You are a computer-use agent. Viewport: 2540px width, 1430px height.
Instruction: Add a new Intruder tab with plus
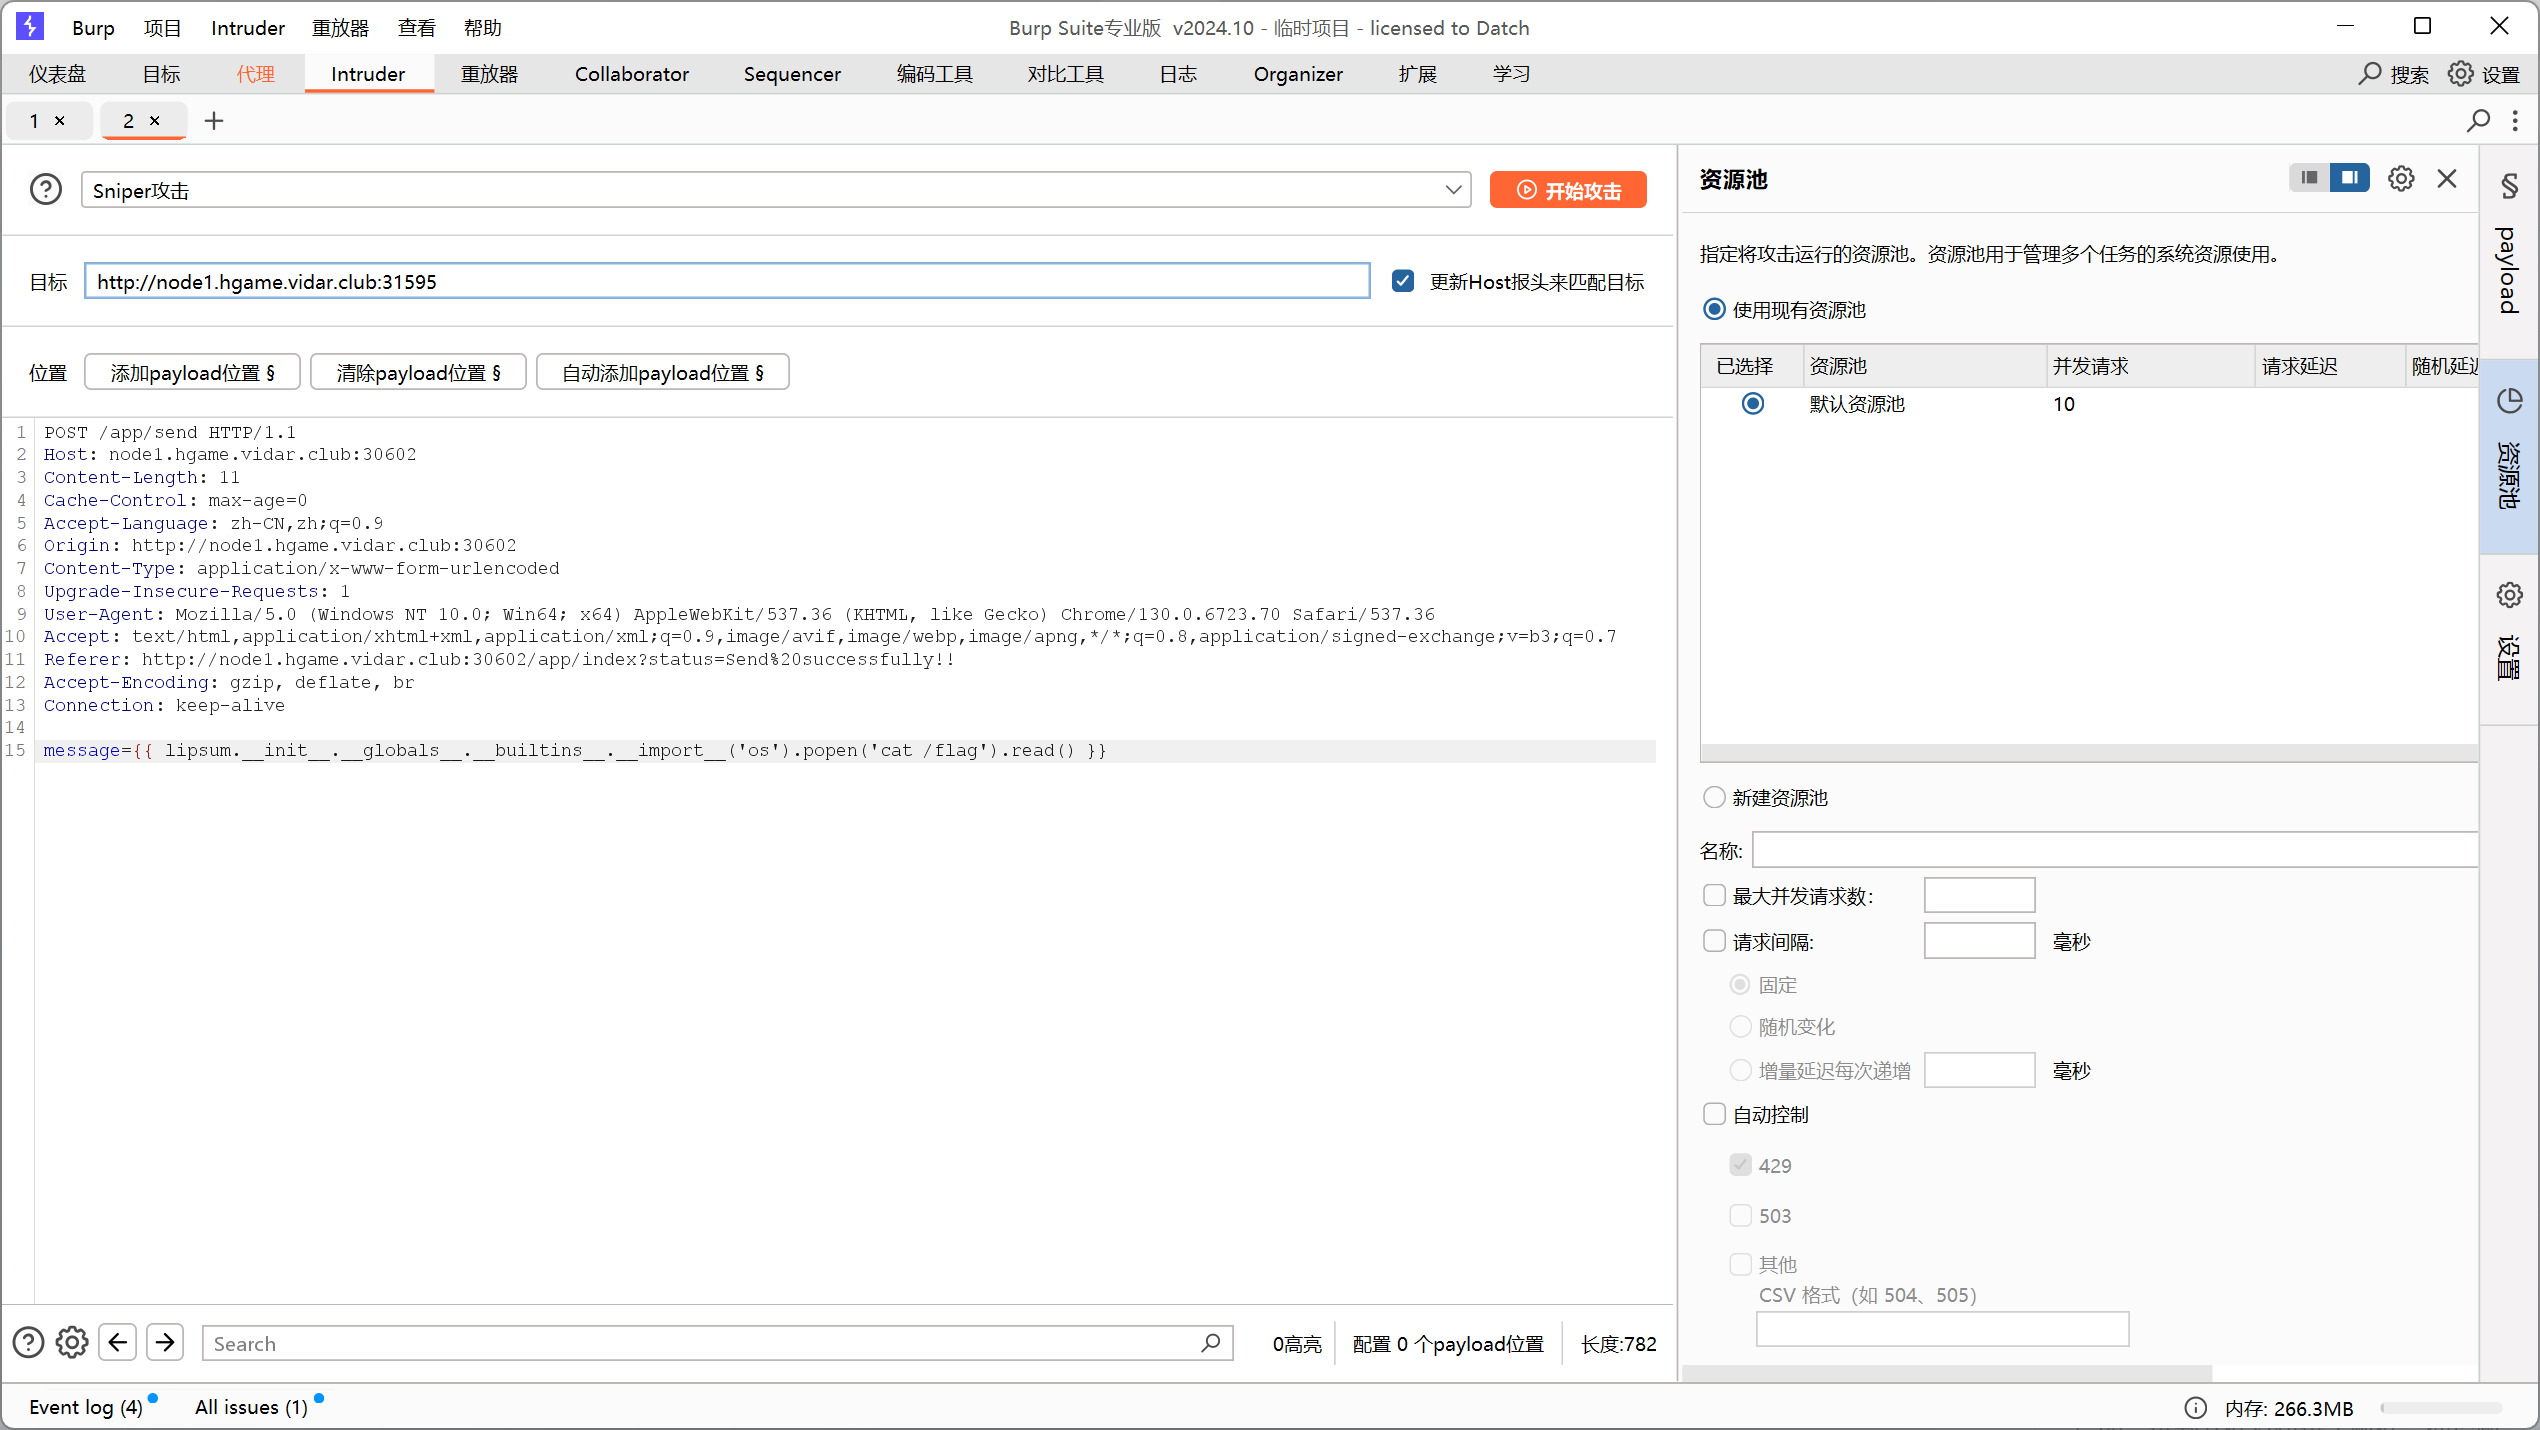214,121
